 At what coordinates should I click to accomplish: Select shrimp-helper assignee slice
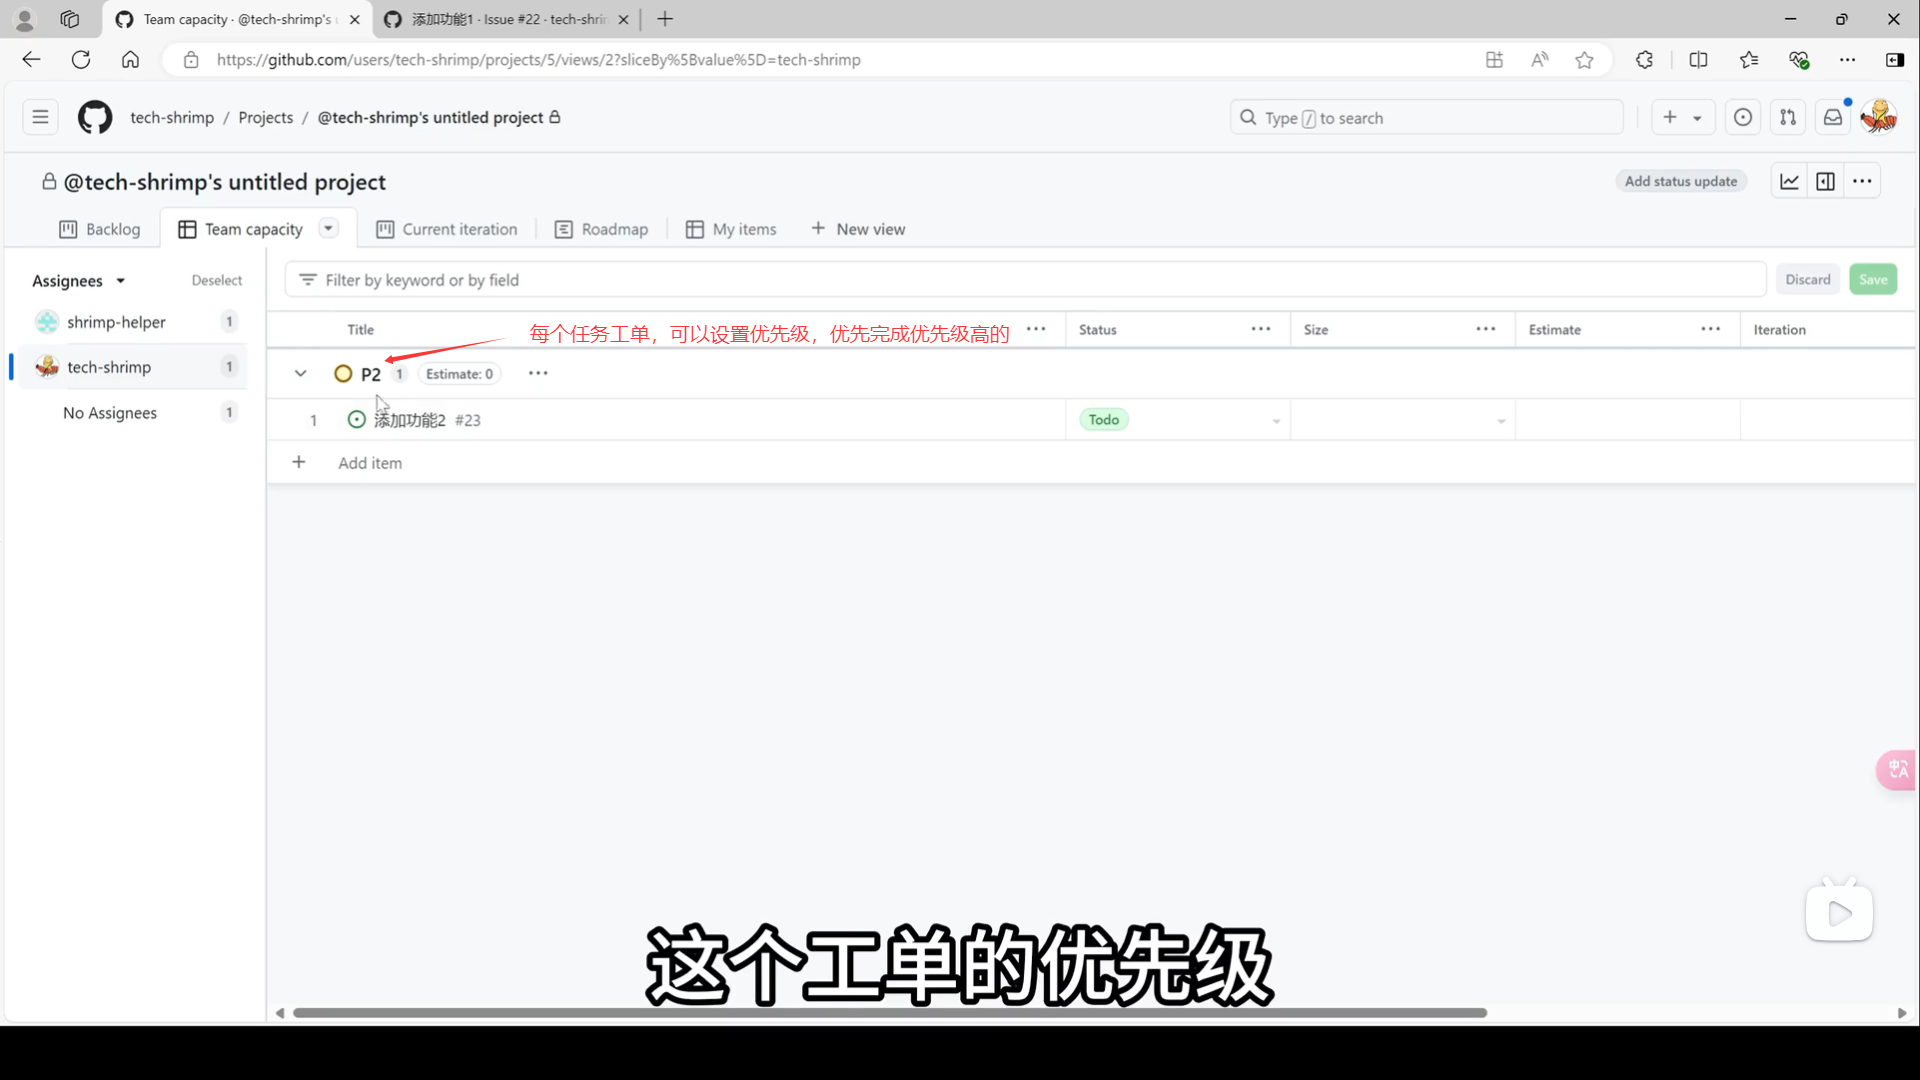(x=116, y=322)
